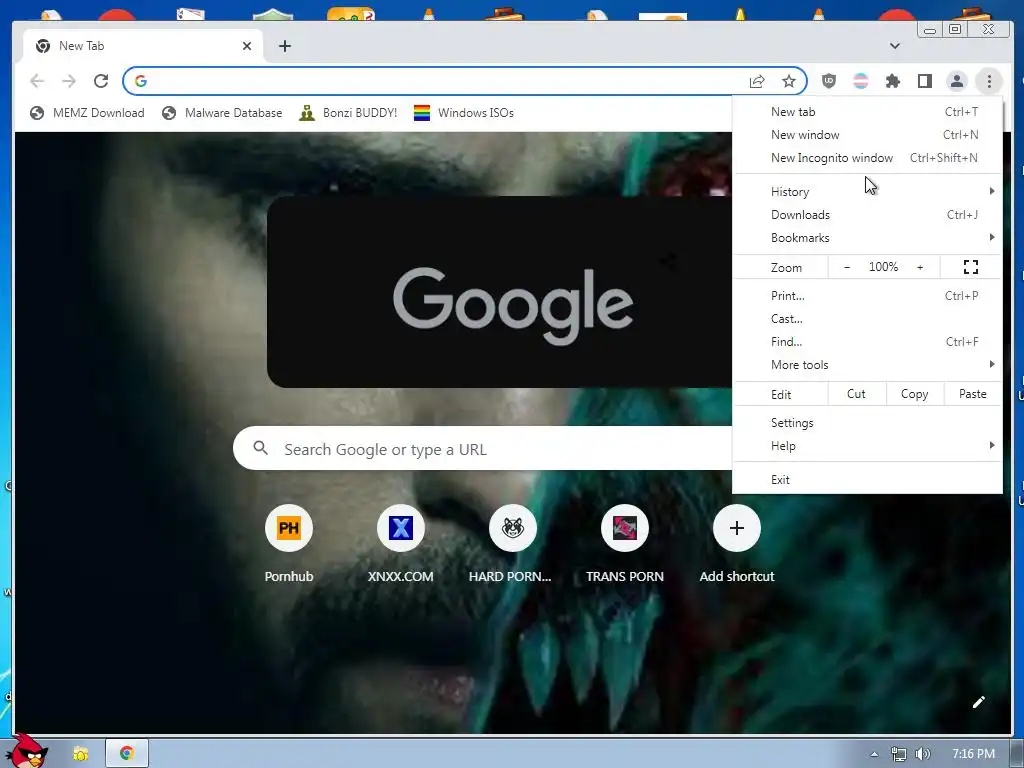Viewport: 1024px width, 768px height.
Task: Decrease zoom with the minus button
Action: (x=847, y=267)
